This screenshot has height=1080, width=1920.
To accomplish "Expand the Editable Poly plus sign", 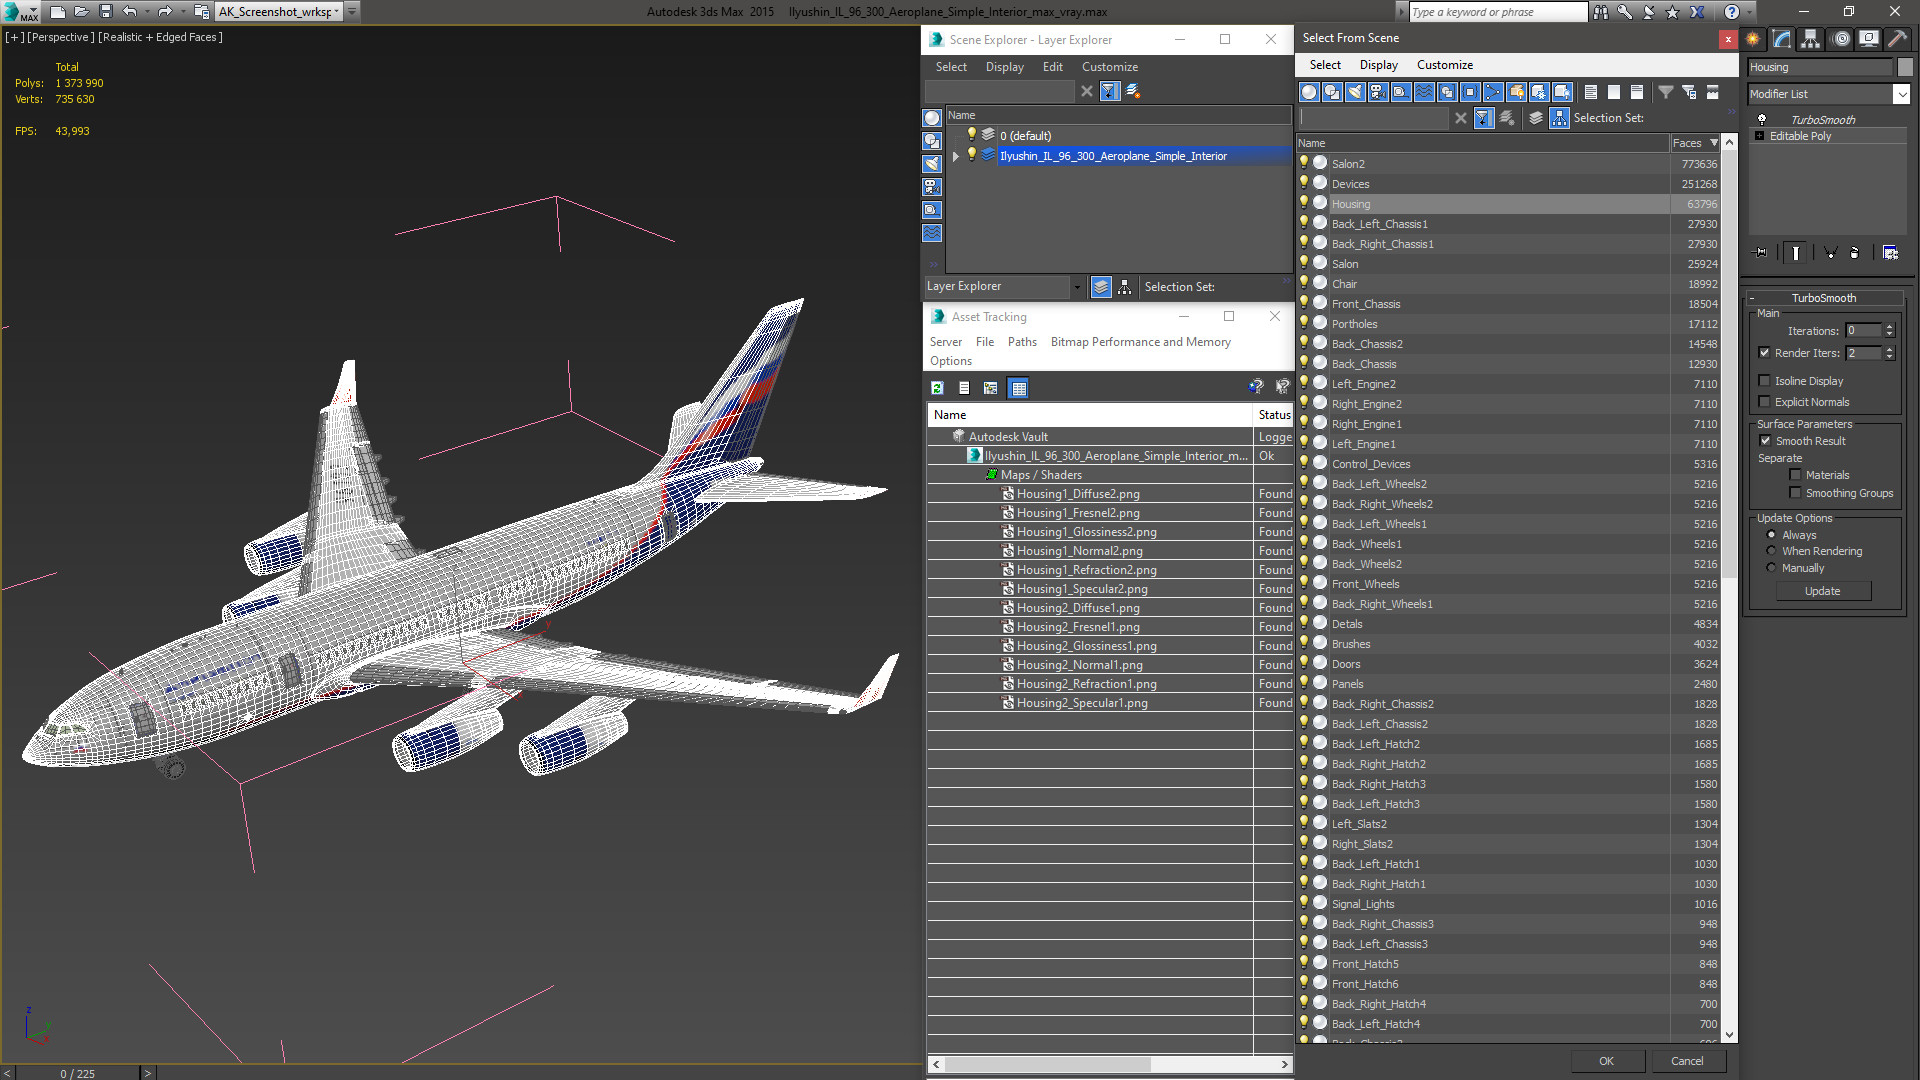I will click(x=1760, y=136).
